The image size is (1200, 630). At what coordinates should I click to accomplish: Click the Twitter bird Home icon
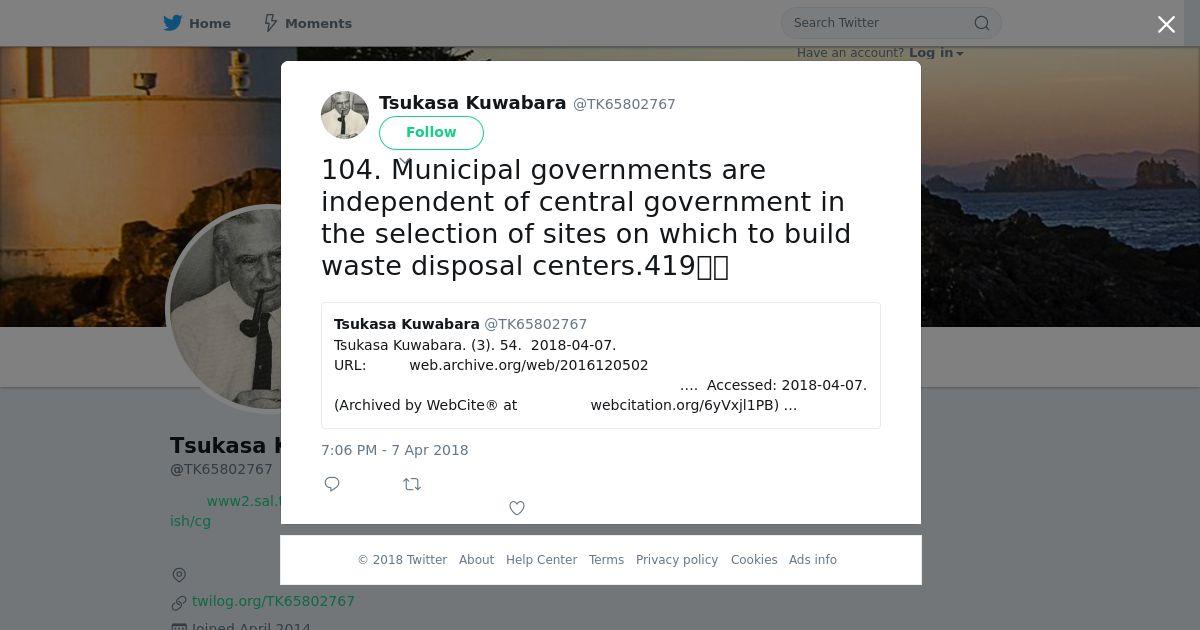pos(173,23)
